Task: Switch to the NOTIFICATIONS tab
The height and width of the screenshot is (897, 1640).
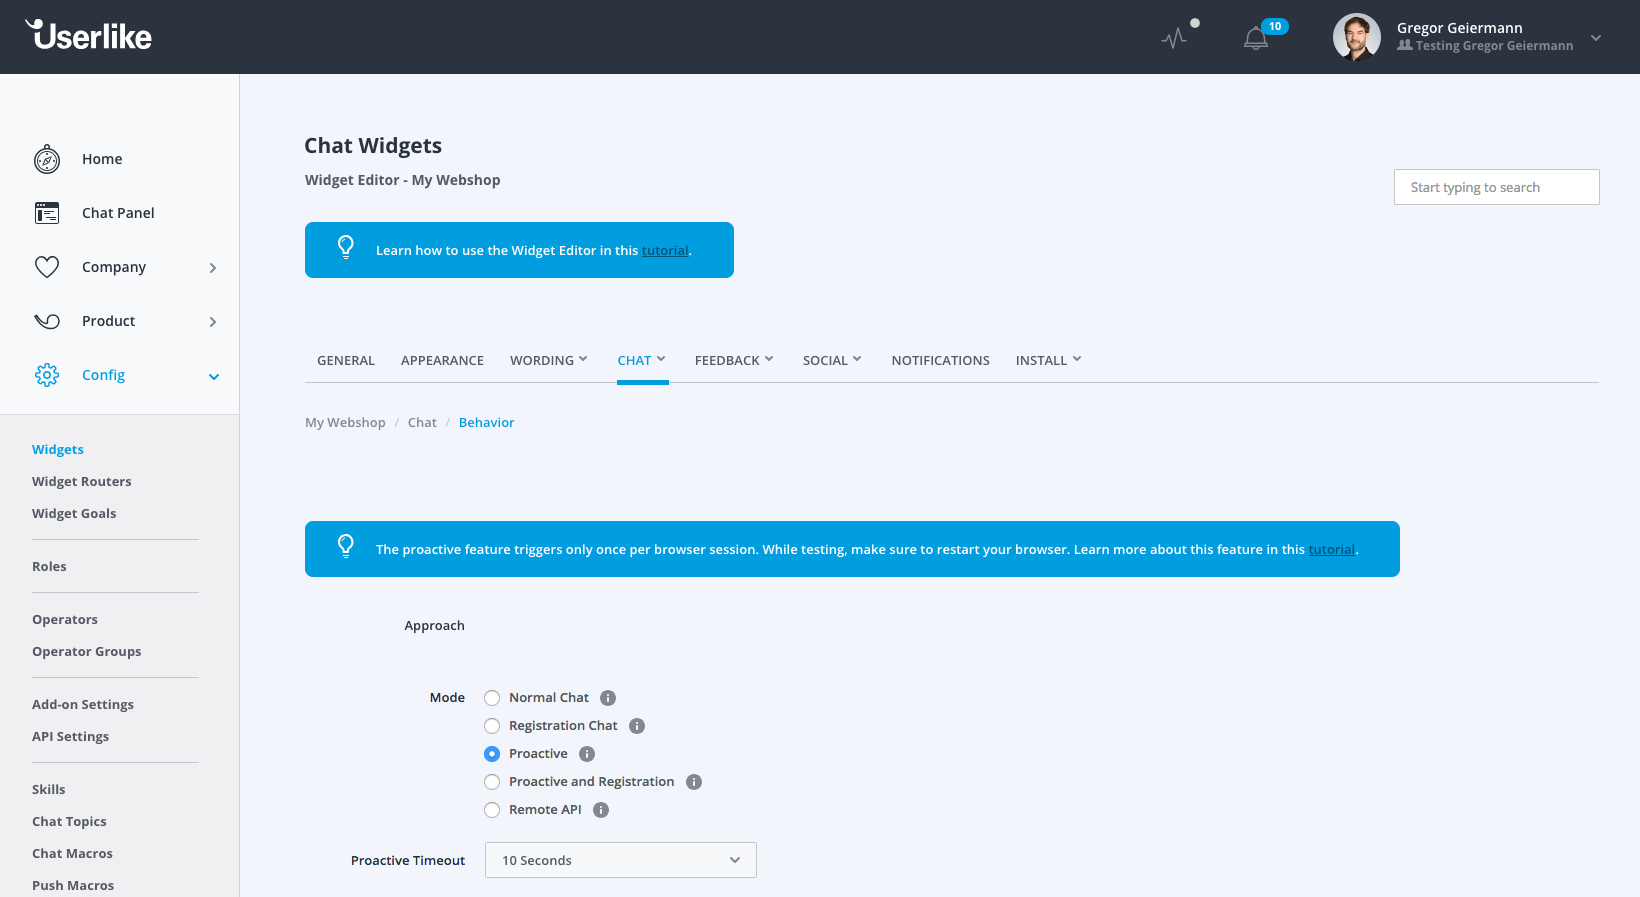Action: (941, 360)
